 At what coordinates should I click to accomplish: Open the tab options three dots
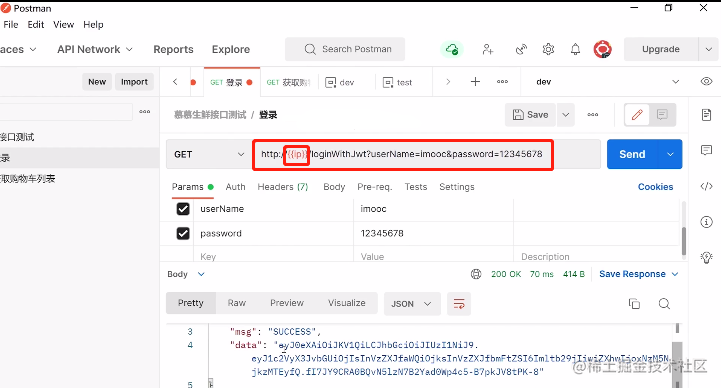[502, 82]
